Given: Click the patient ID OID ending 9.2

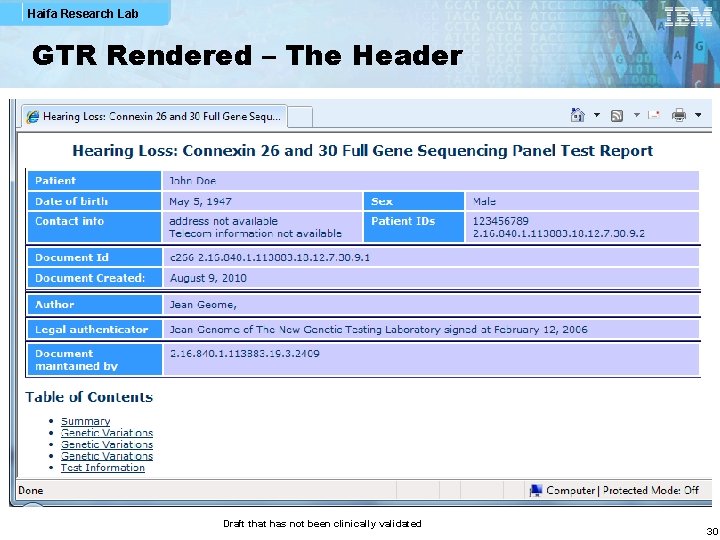Looking at the screenshot, I should pyautogui.click(x=559, y=233).
